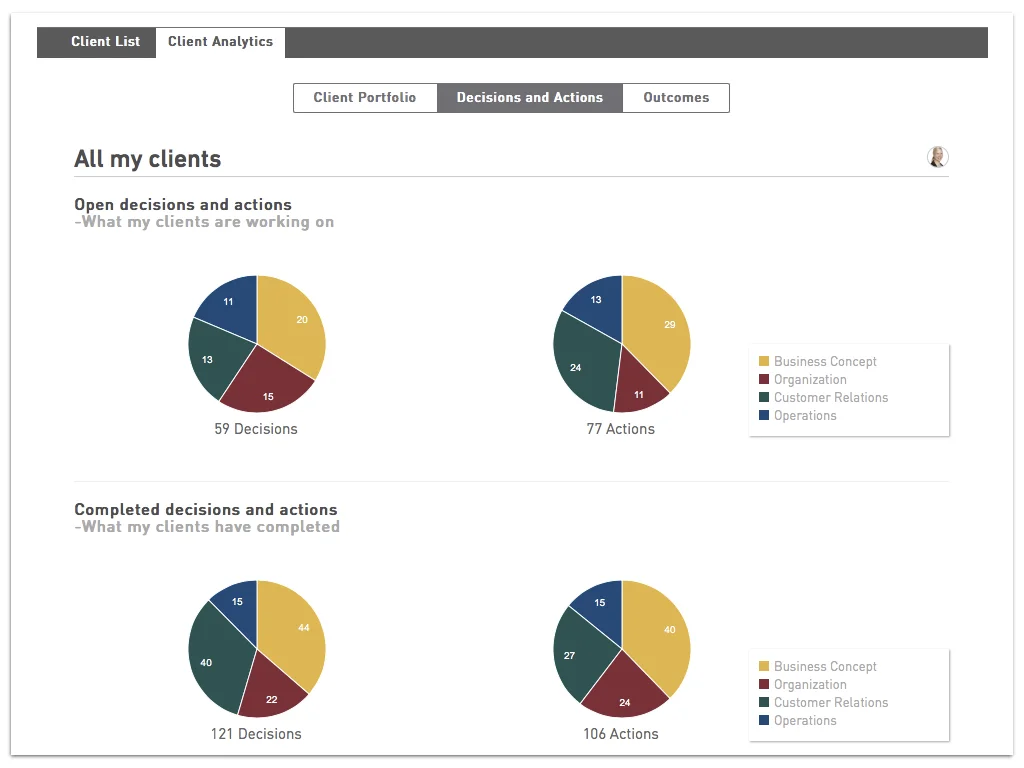Click the blue Operations legend swatch
The height and width of the screenshot is (768, 1024).
click(764, 415)
